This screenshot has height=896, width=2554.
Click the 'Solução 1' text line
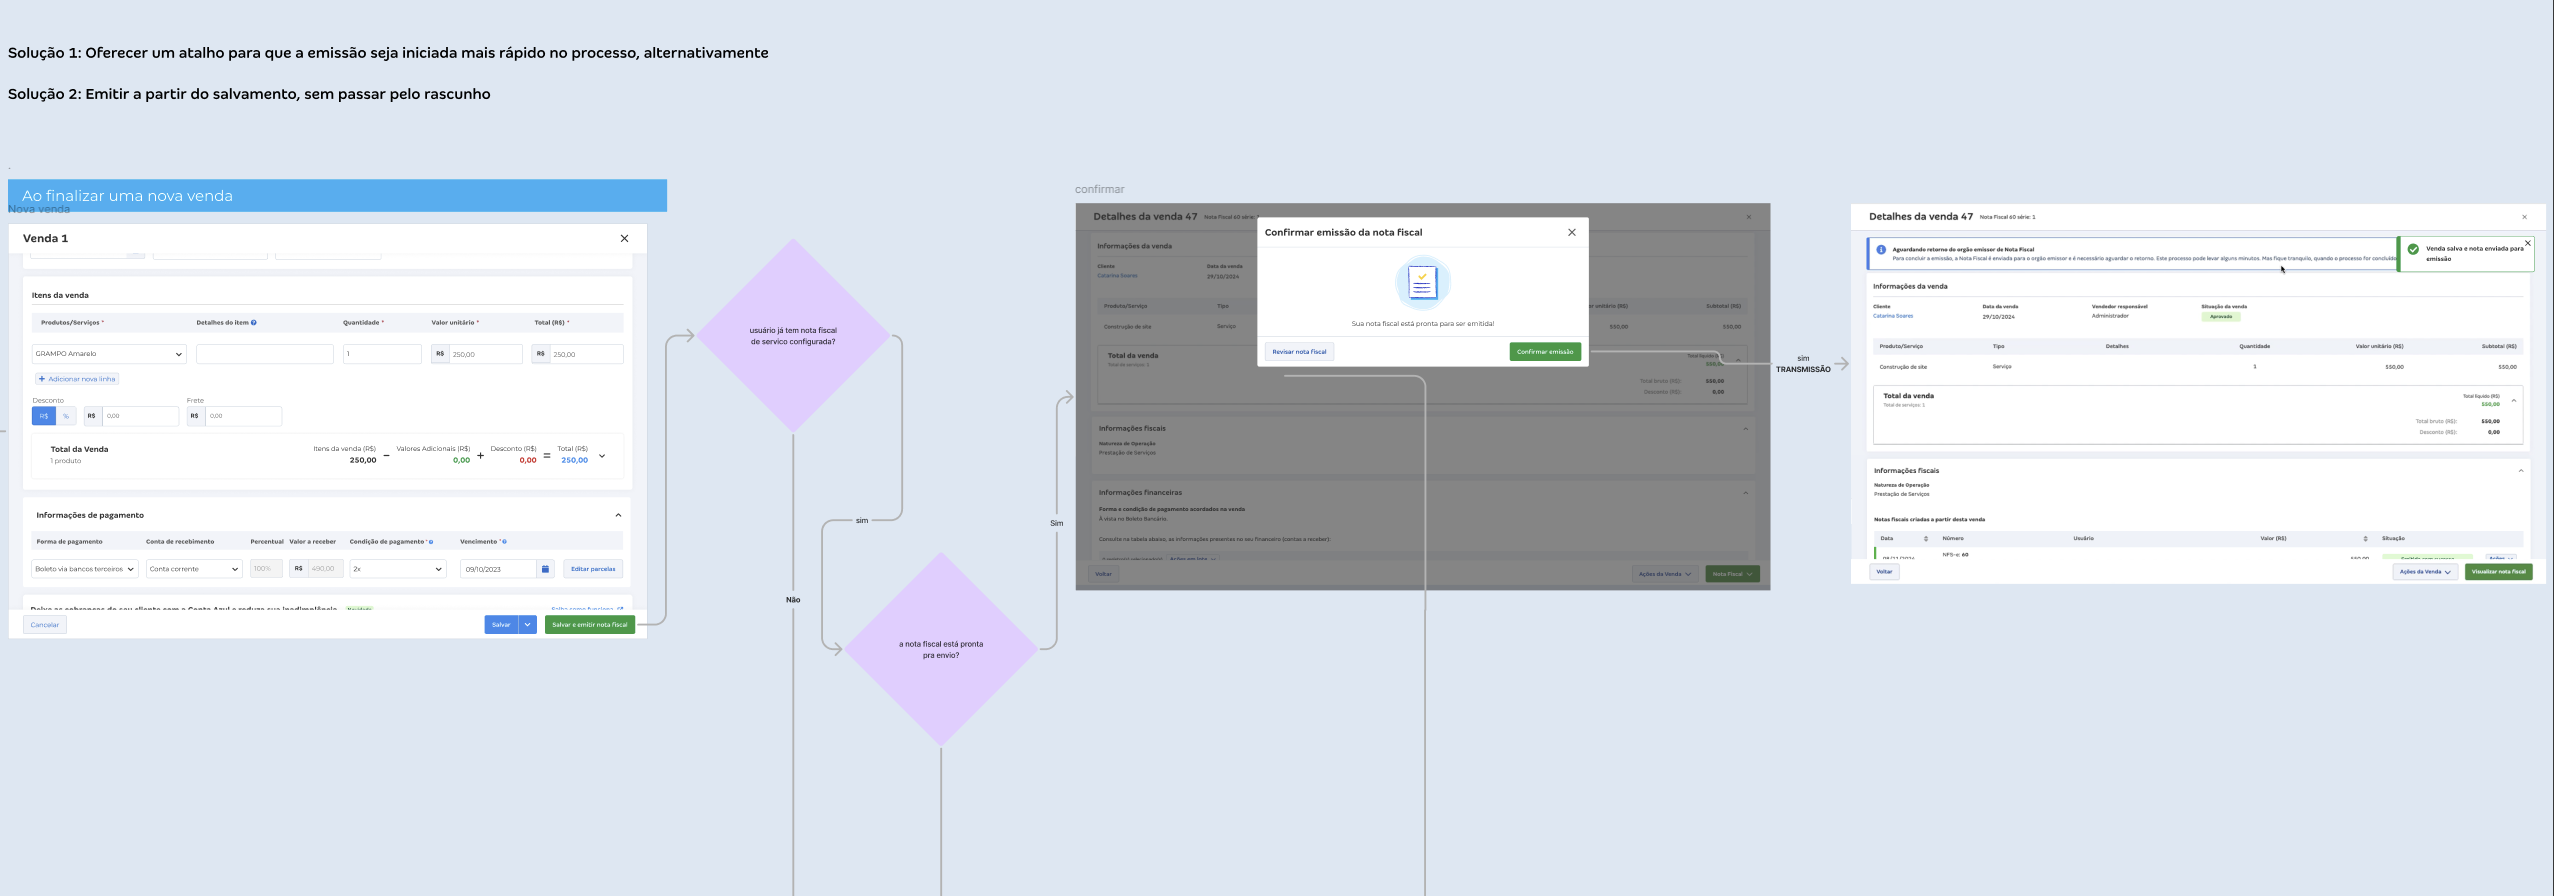pos(388,53)
